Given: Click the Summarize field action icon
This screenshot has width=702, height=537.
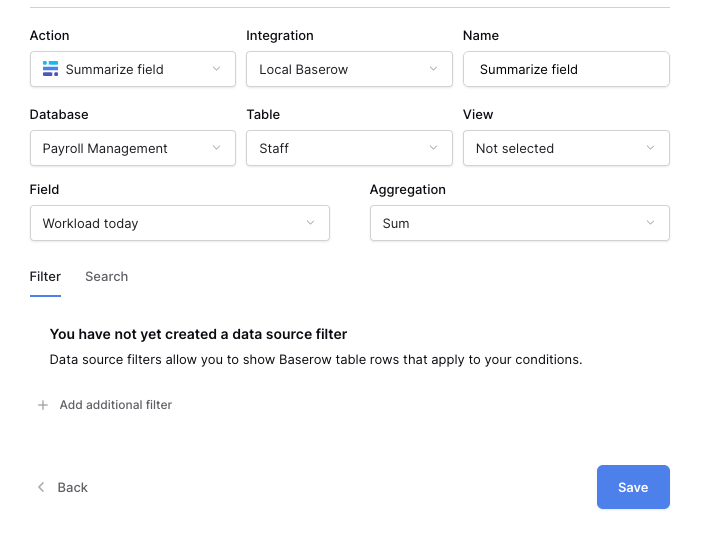Looking at the screenshot, I should (50, 69).
